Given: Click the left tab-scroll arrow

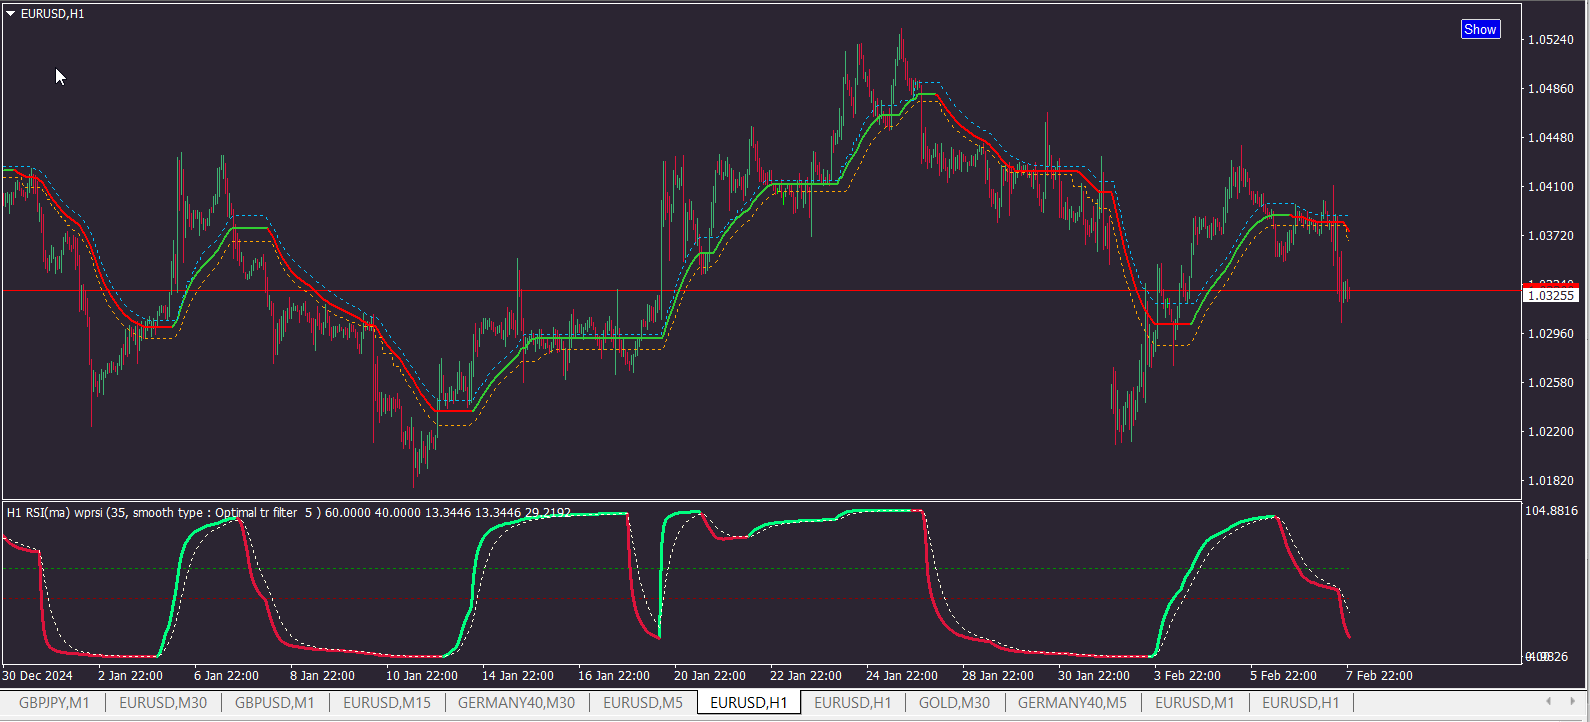Looking at the screenshot, I should pos(1548,702).
